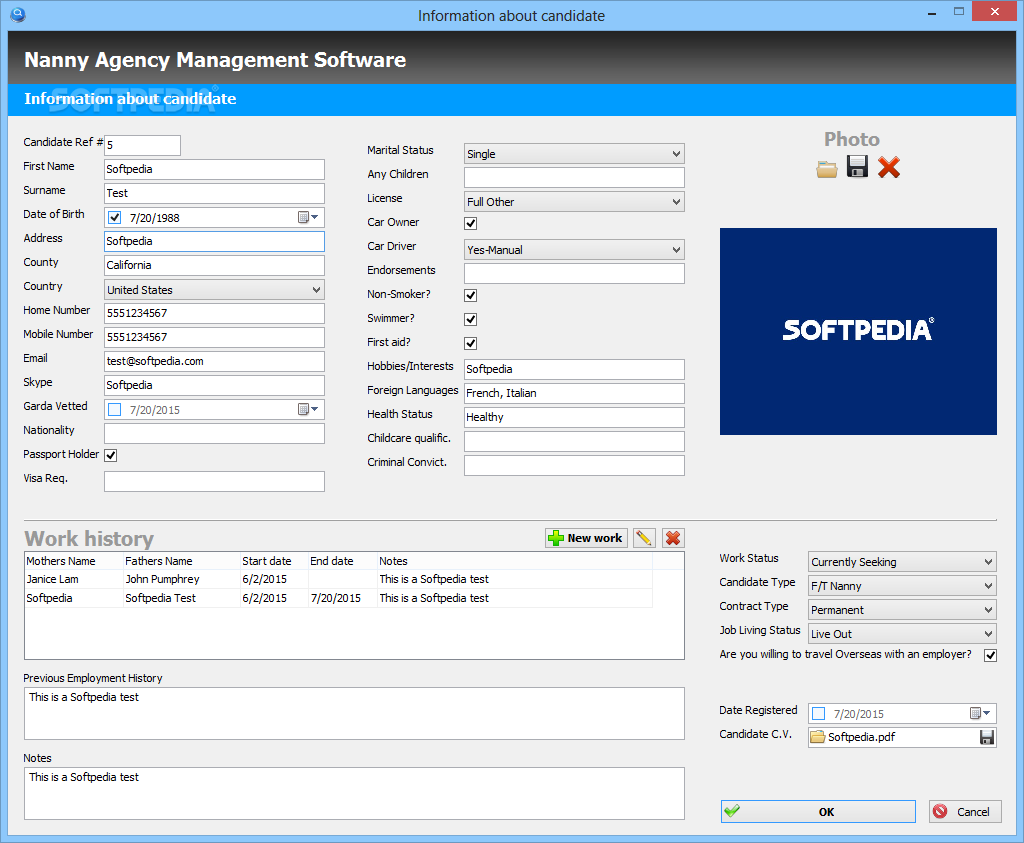The height and width of the screenshot is (843, 1024).
Task: Delete selected work history entry
Action: coord(673,538)
